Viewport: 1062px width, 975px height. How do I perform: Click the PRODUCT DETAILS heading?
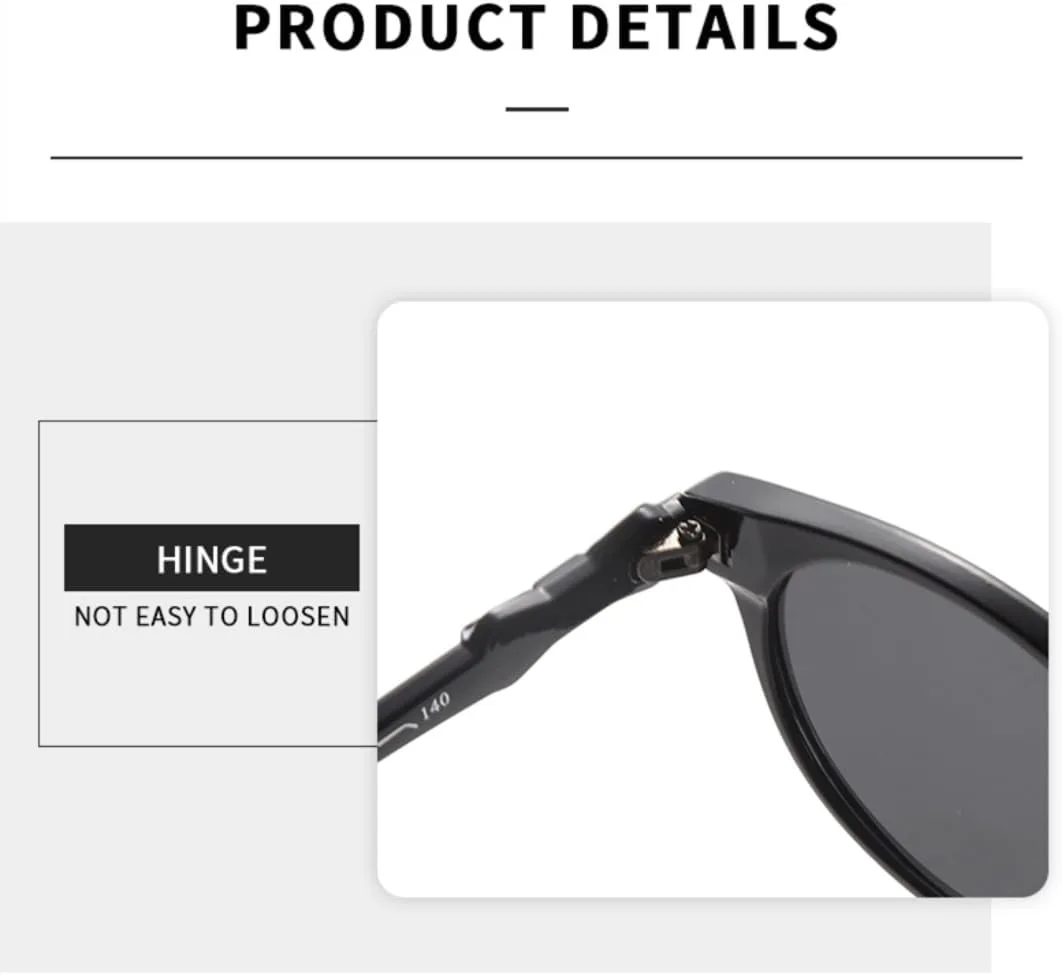pos(536,27)
